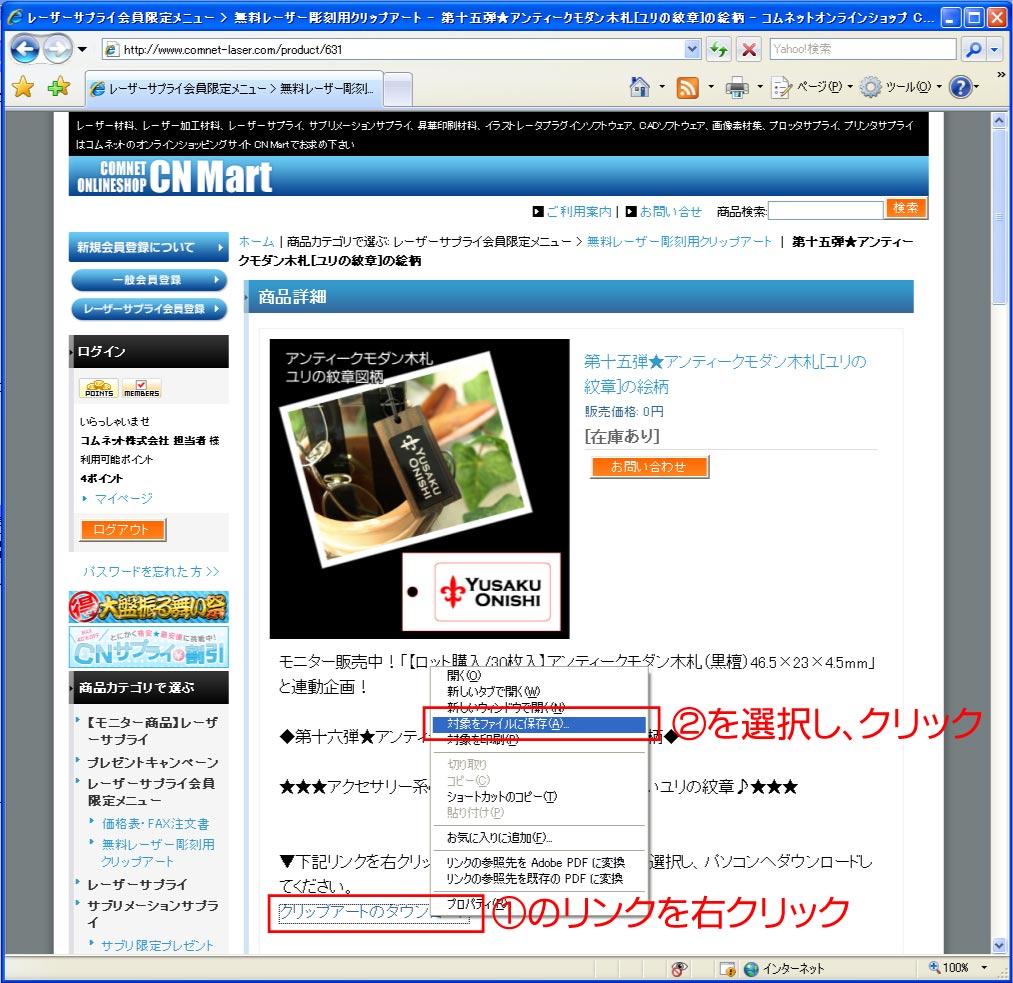Click the CNサプライ割引 banner
This screenshot has height=983, width=1013.
[149, 647]
